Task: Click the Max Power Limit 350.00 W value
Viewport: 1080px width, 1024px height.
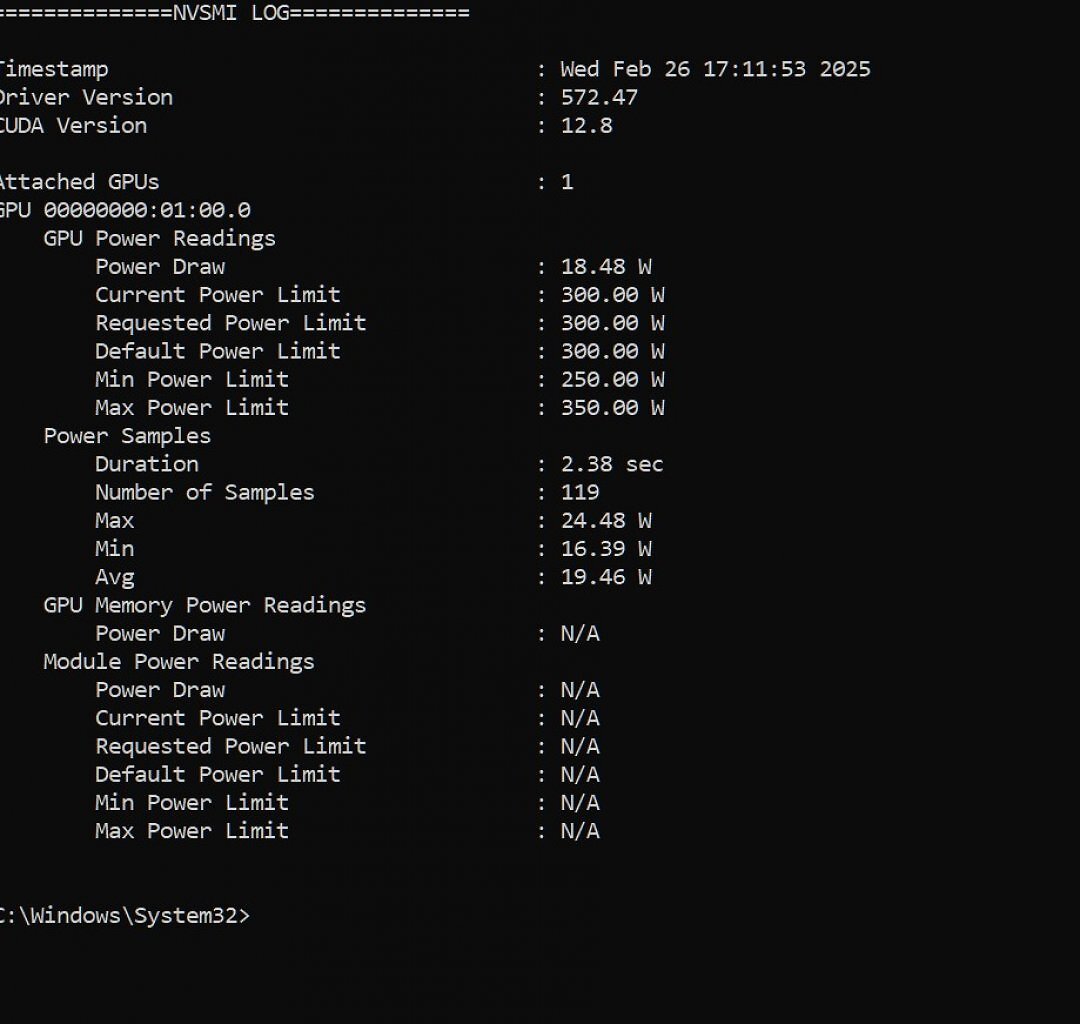Action: (x=612, y=408)
